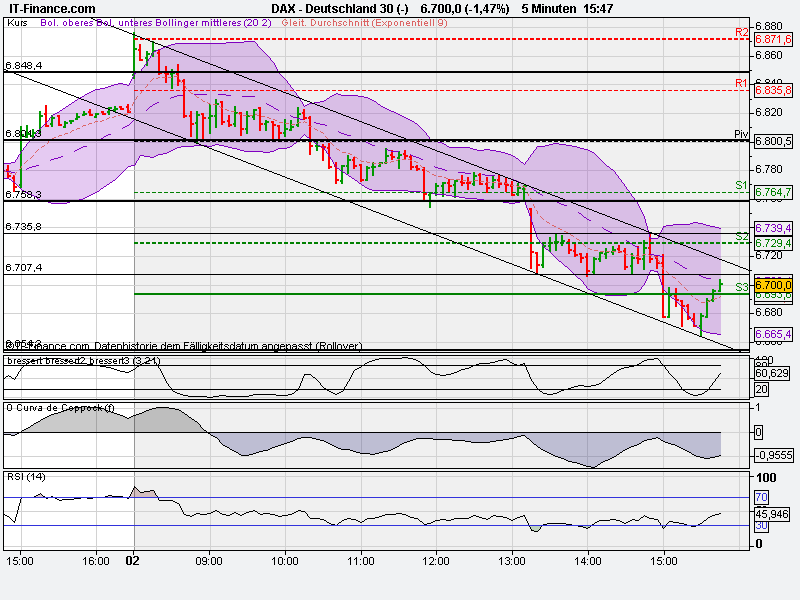Select the 10:00 time axis label
This screenshot has height=600, width=800.
(x=285, y=561)
